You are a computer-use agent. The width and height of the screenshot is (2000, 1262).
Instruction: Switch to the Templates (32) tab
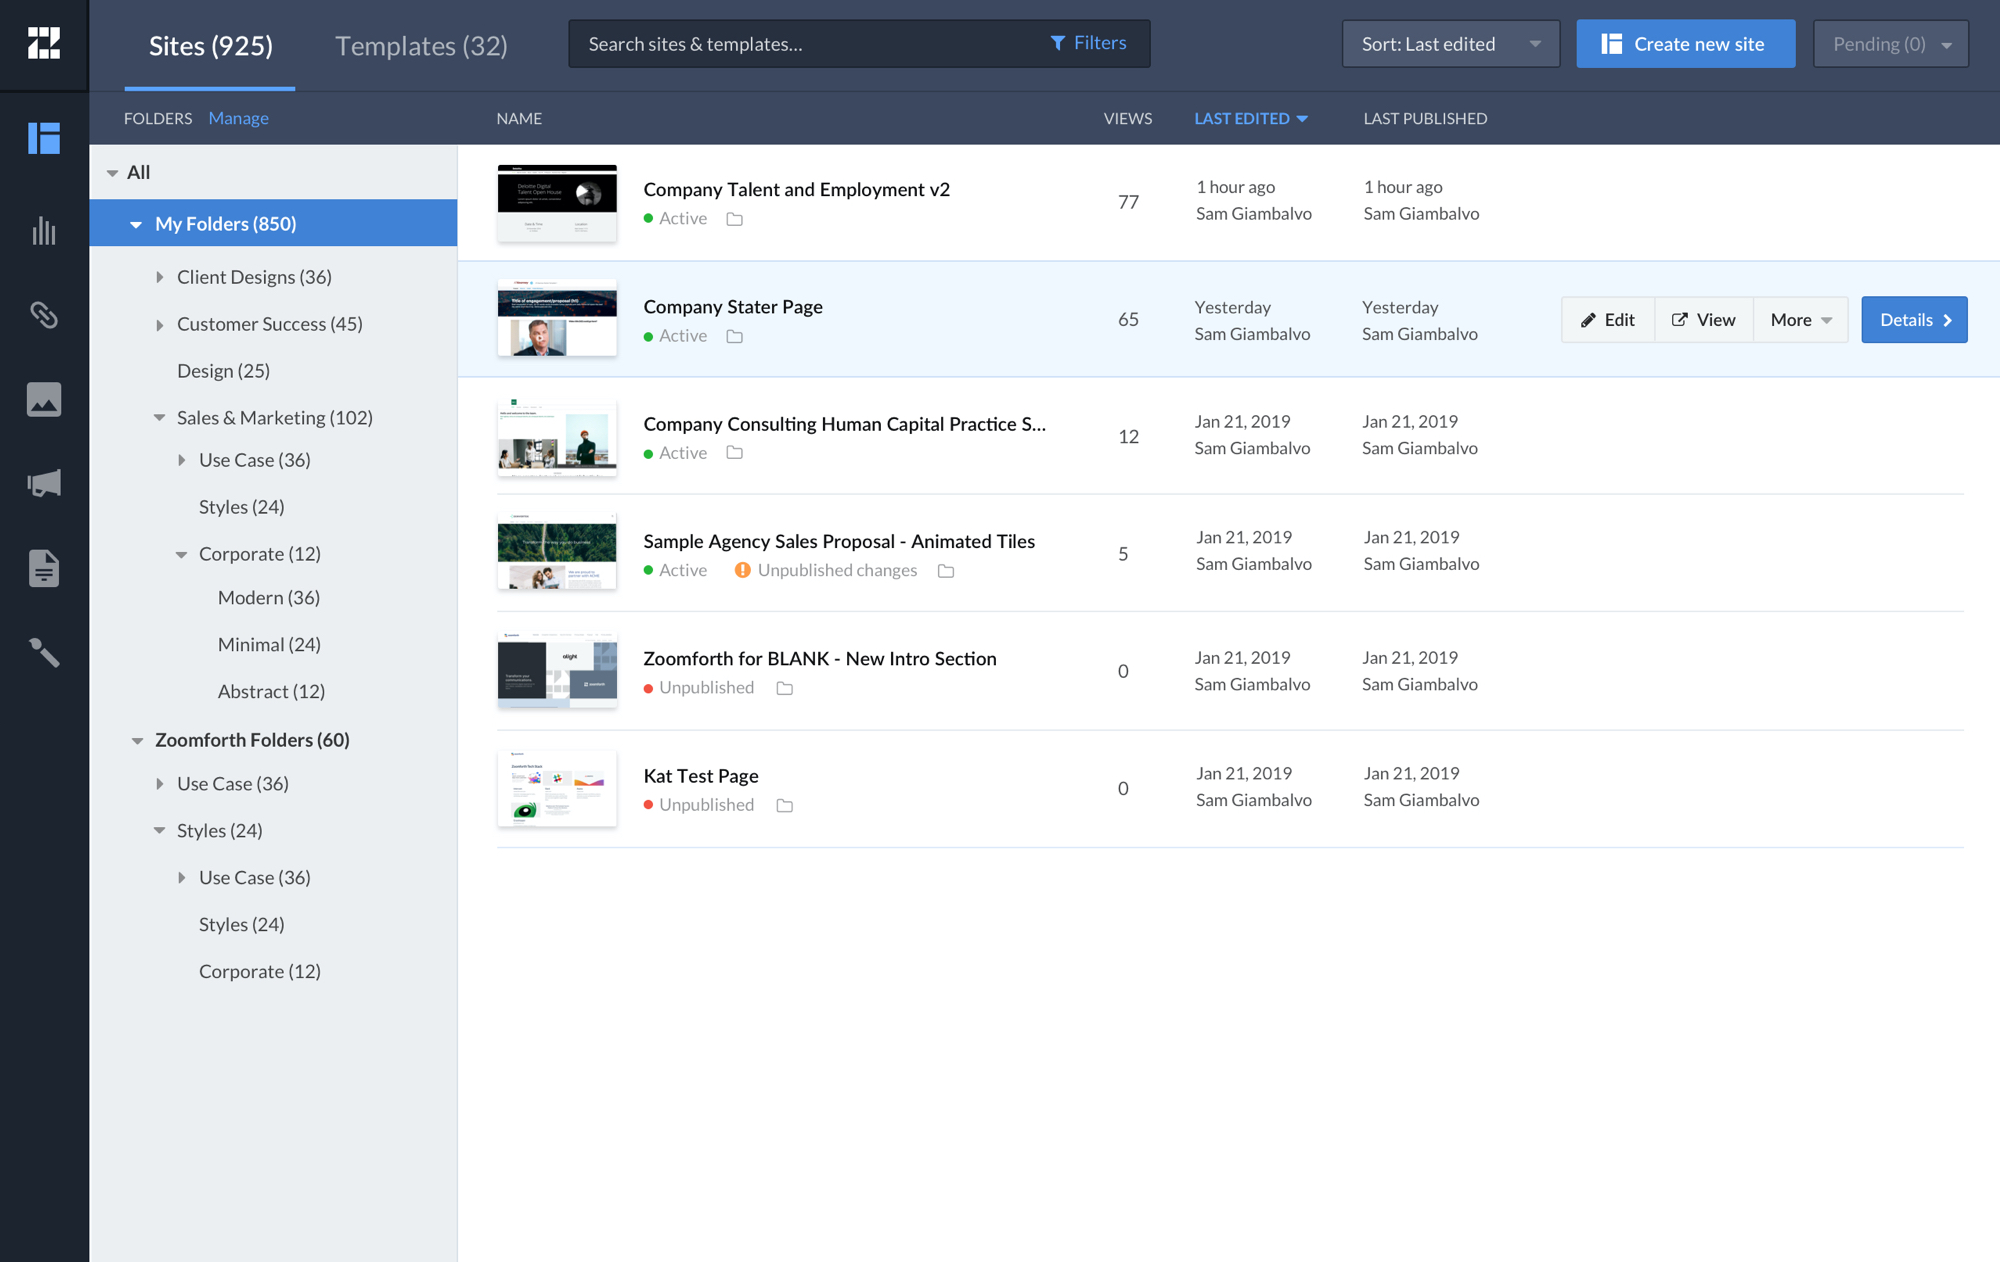[421, 46]
